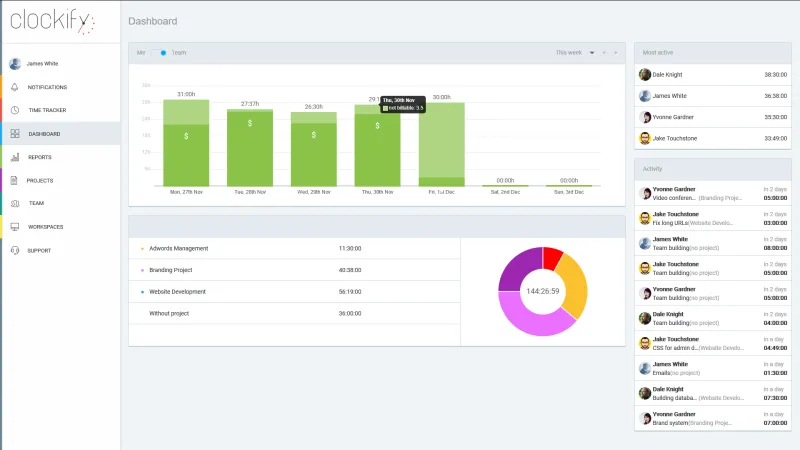Select the Reports bar chart icon
Screen dimensions: 800x450
15,157
